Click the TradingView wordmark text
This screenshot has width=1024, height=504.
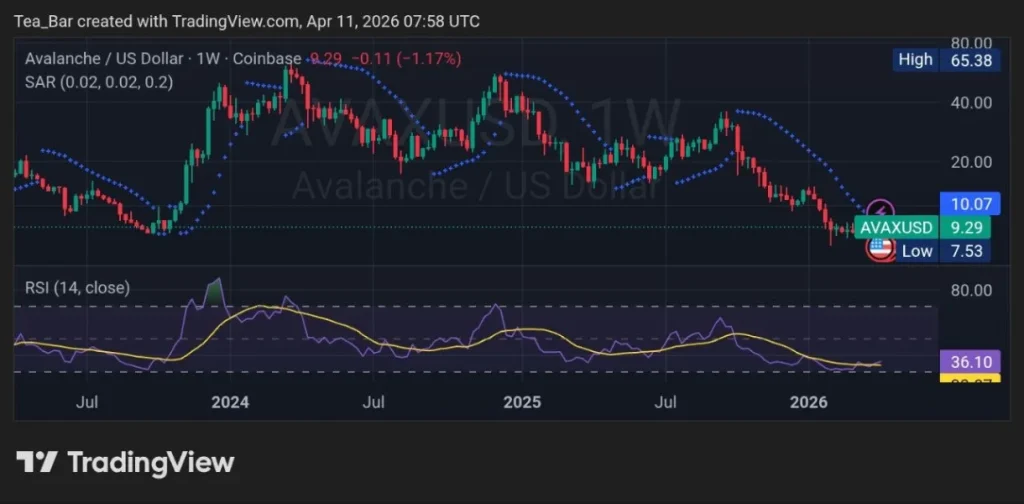click(x=151, y=462)
